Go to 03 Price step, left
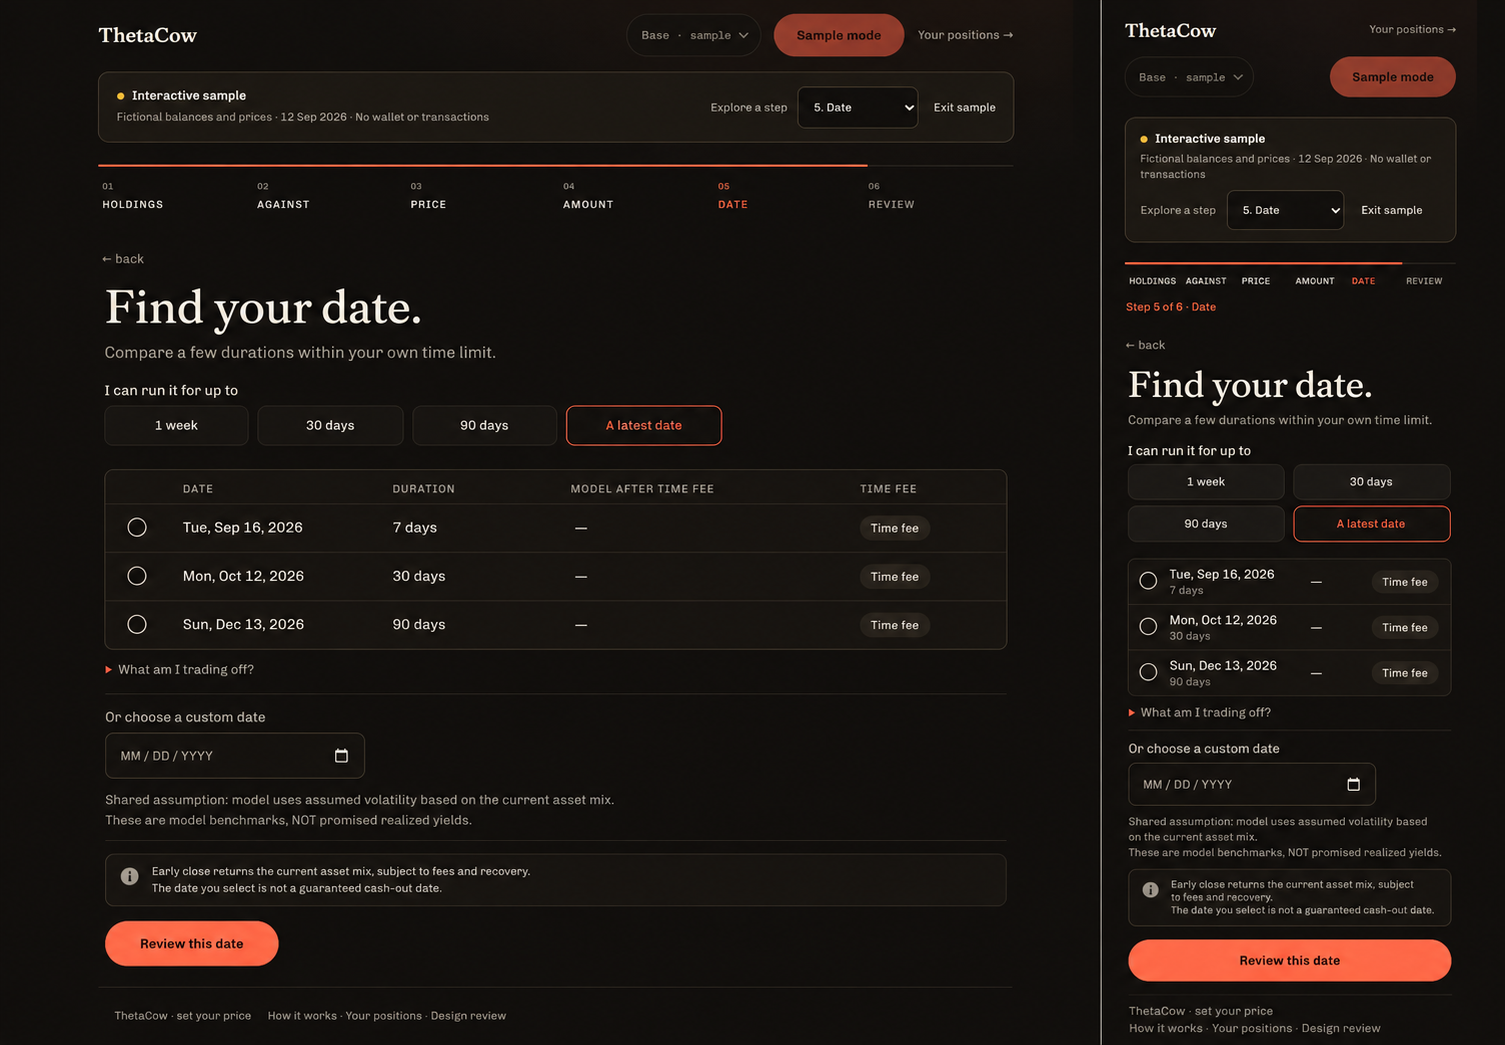1505x1045 pixels. pos(428,196)
